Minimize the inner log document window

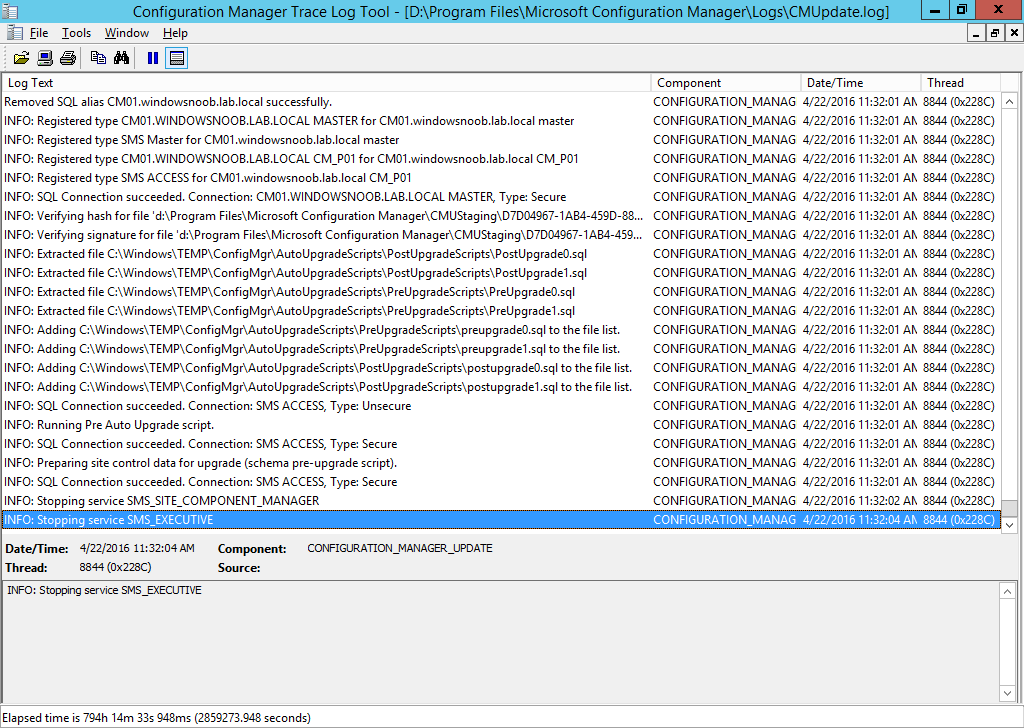pyautogui.click(x=976, y=33)
